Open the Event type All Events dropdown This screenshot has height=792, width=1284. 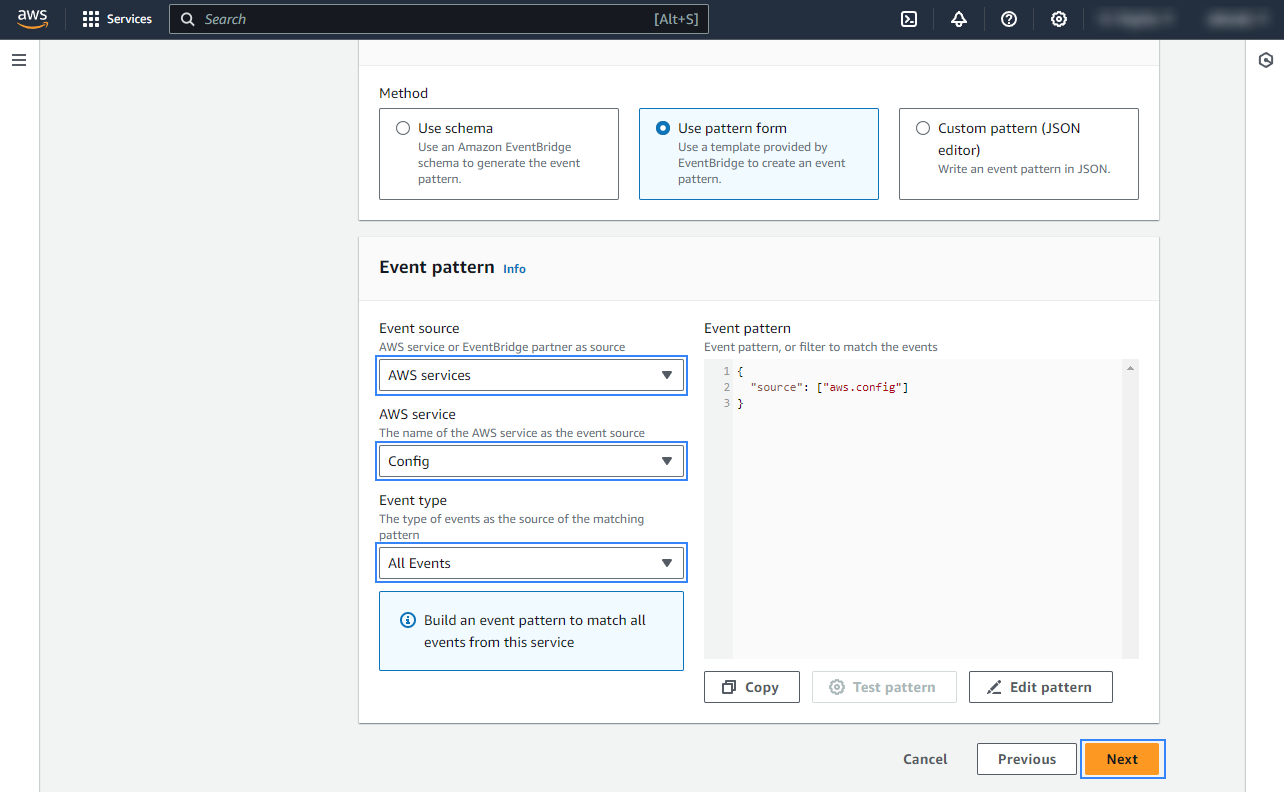pos(531,564)
